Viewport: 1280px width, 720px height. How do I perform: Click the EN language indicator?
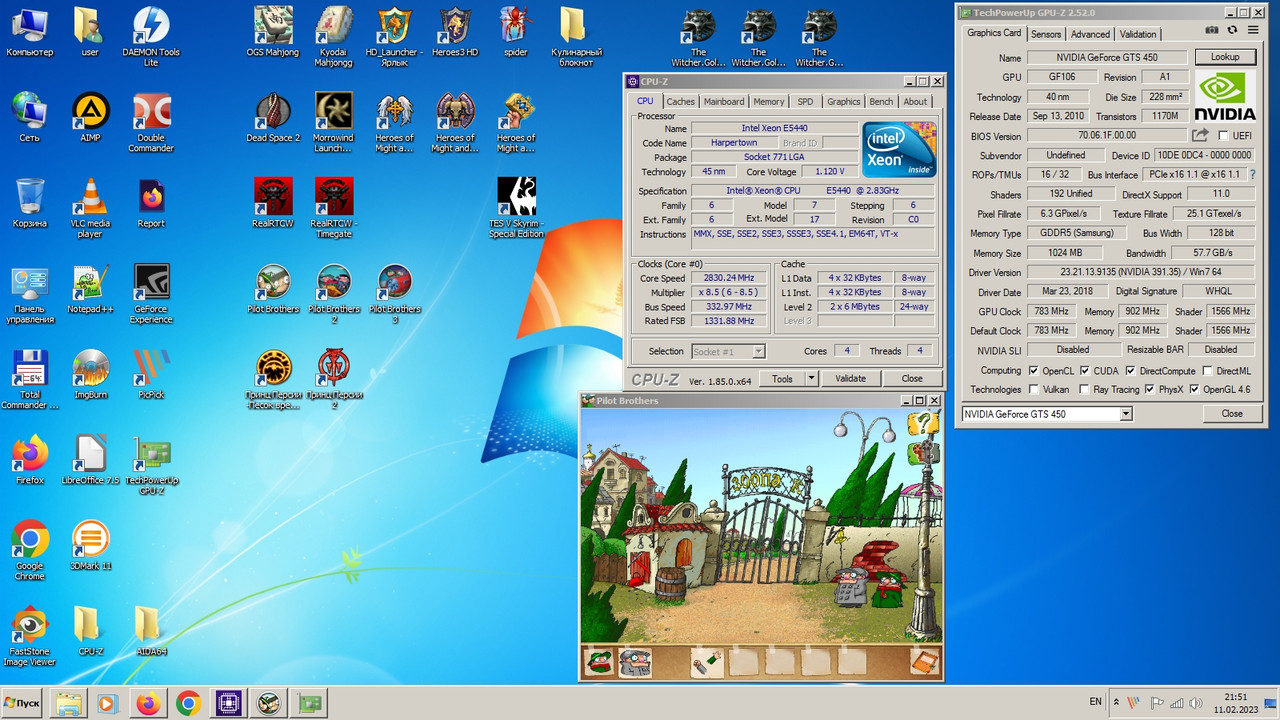pyautogui.click(x=1096, y=702)
